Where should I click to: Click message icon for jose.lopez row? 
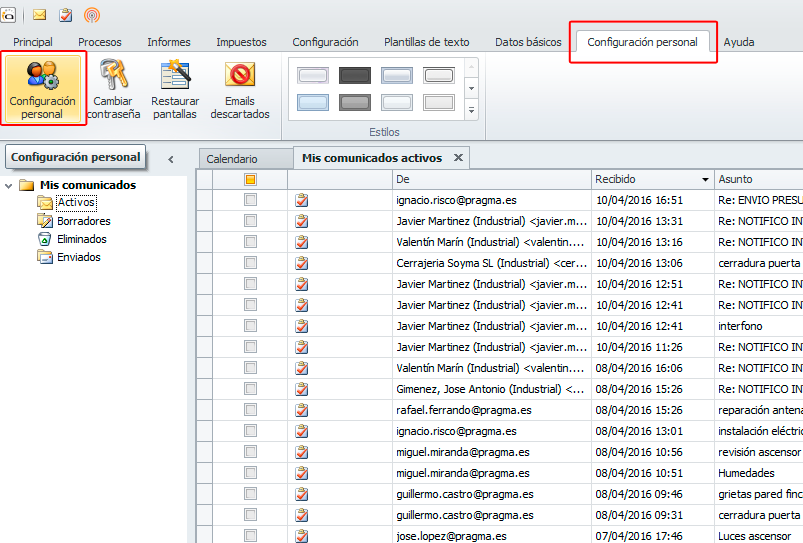pos(302,536)
